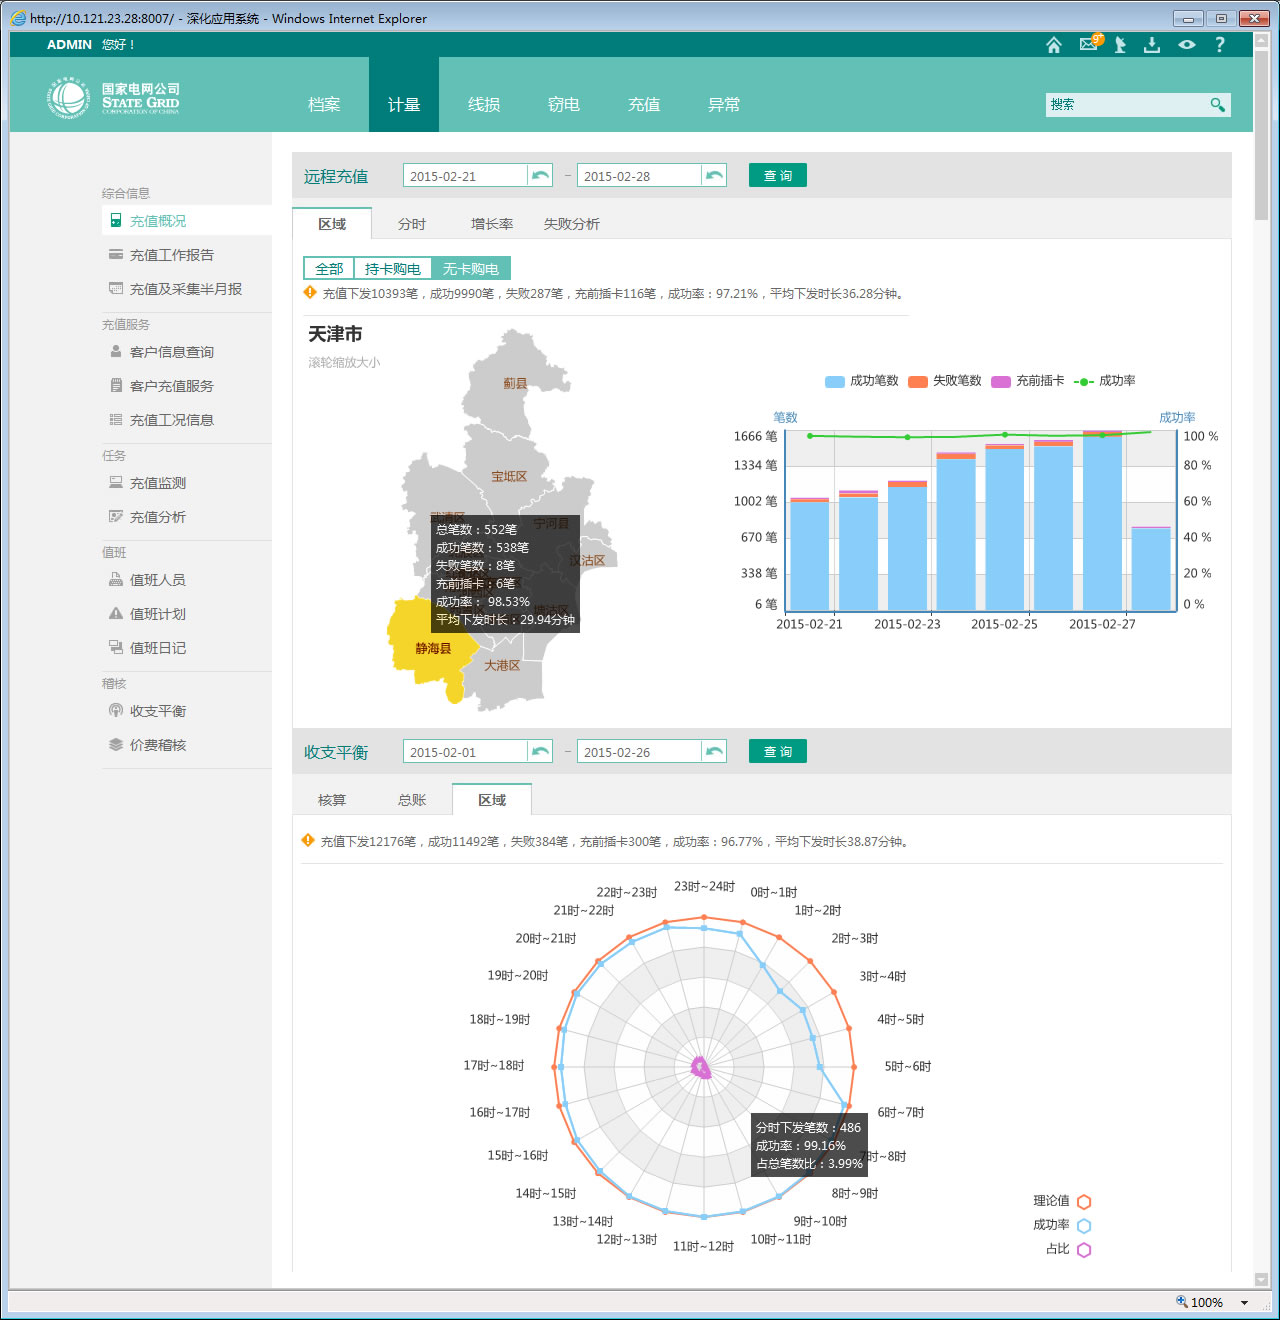Reset the 2015-02-01 start date icon

[x=540, y=752]
